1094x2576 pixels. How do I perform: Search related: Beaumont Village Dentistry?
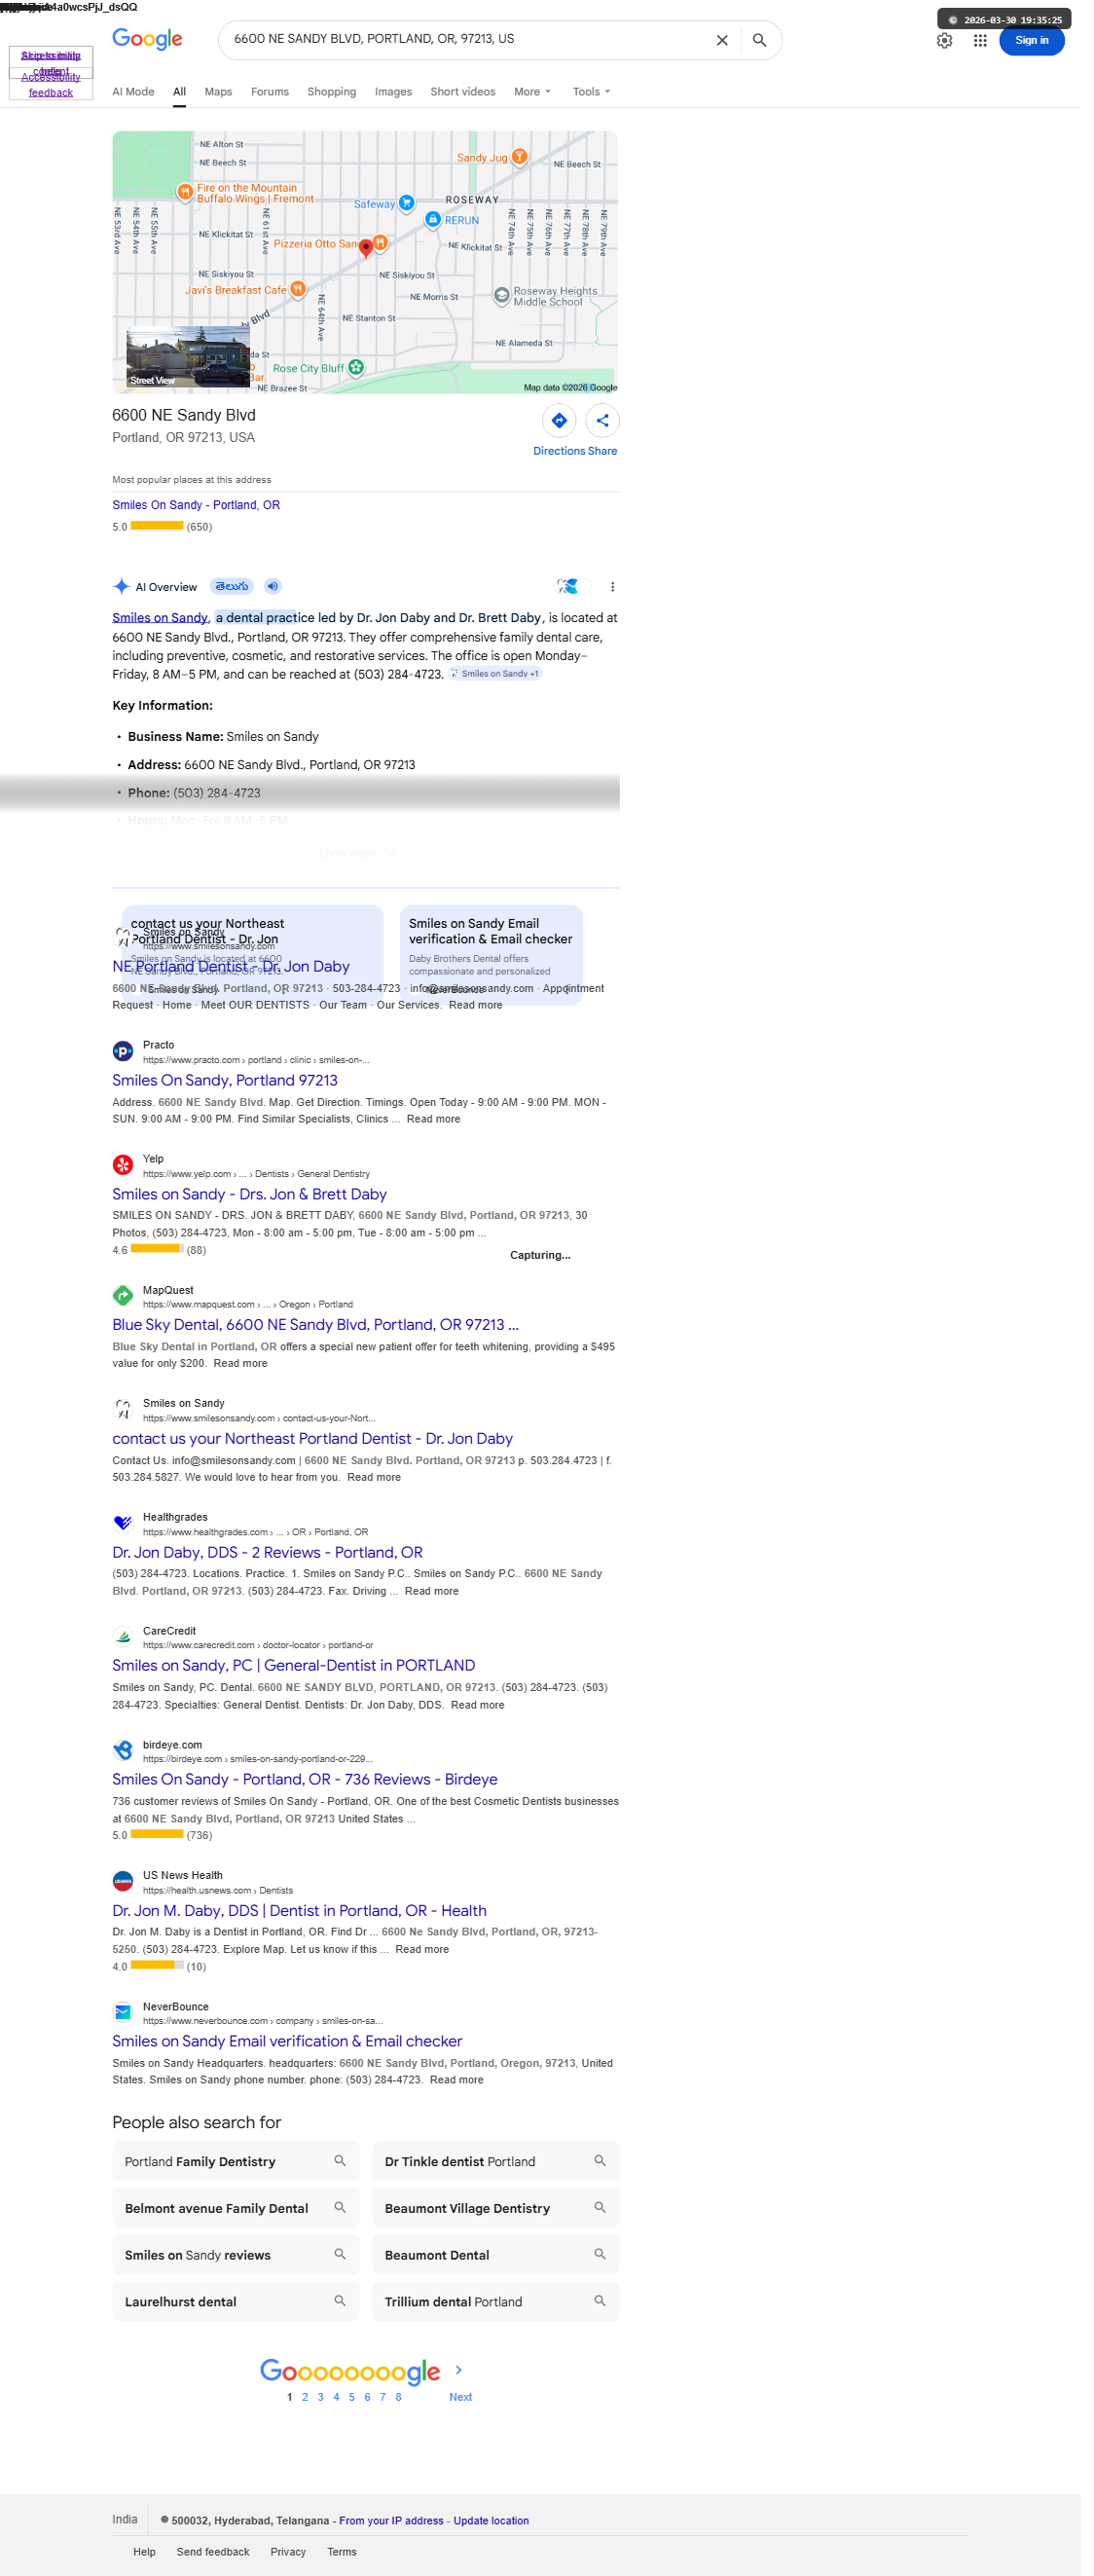[494, 2208]
